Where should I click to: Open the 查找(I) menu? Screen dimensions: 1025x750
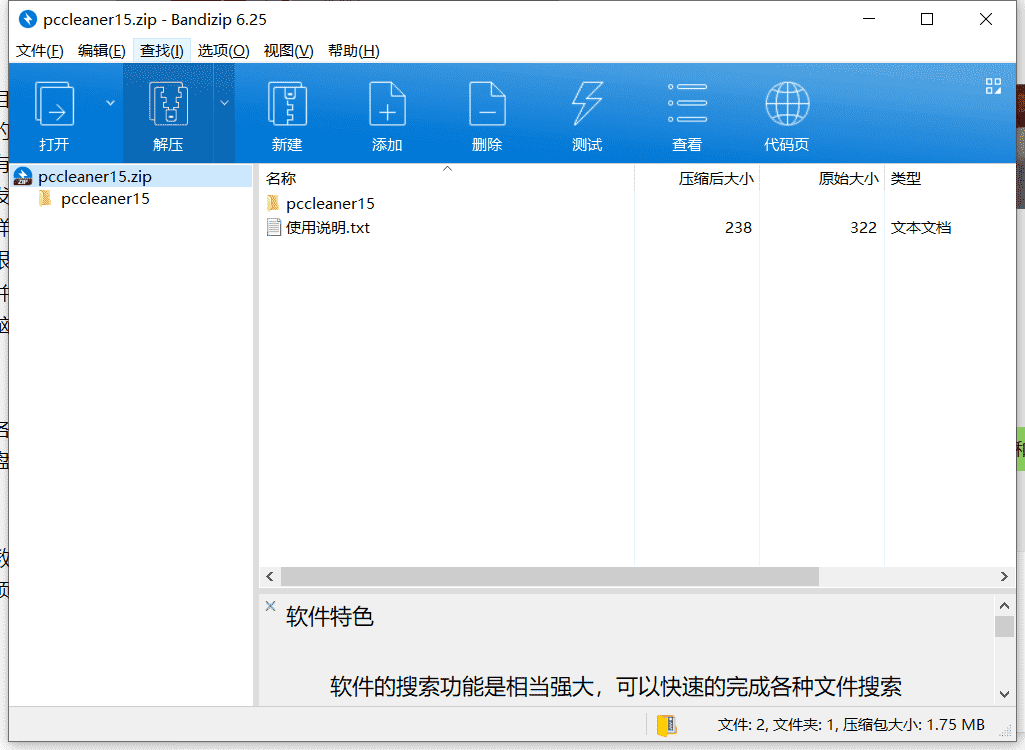pyautogui.click(x=161, y=51)
